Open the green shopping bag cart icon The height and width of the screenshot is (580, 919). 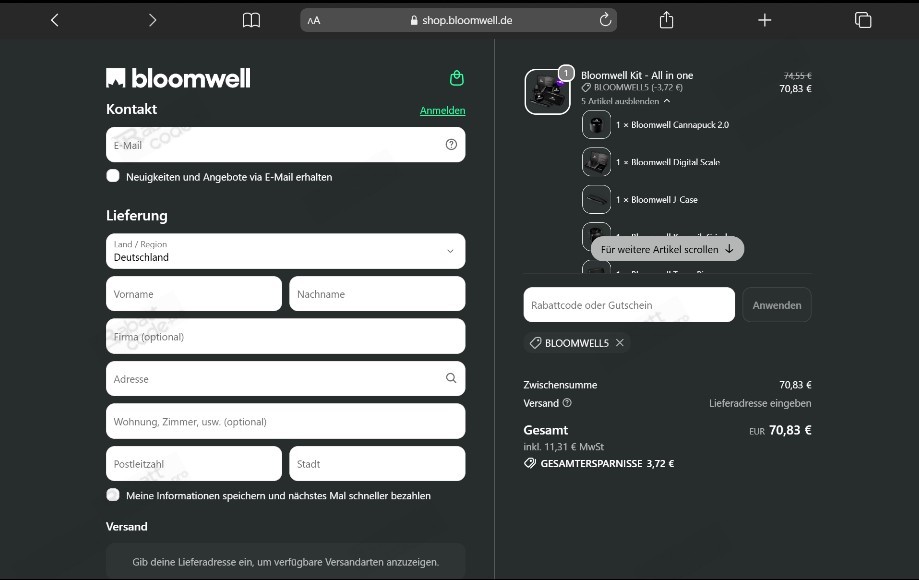(457, 78)
